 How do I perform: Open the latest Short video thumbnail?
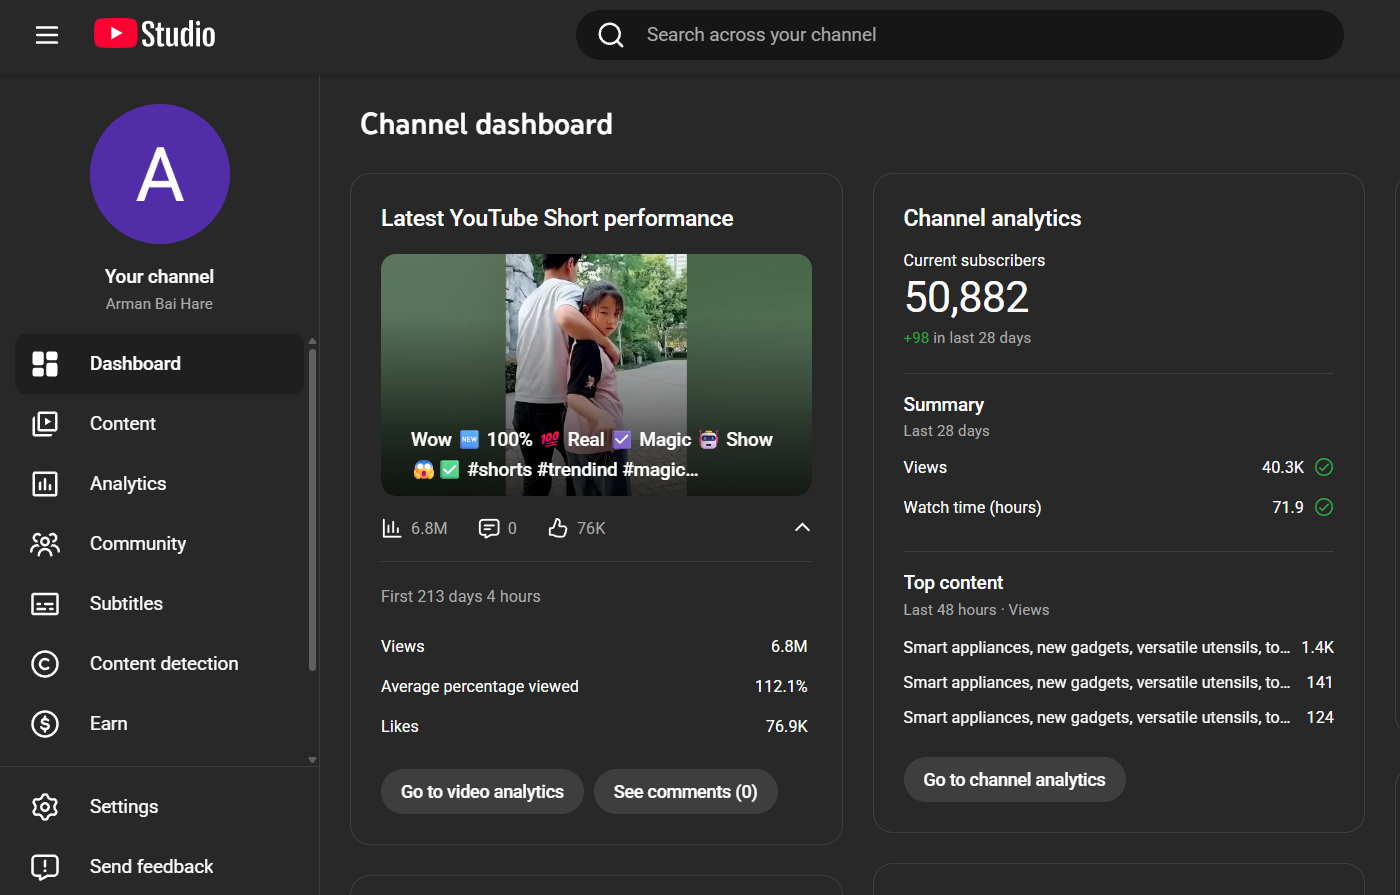pyautogui.click(x=596, y=374)
